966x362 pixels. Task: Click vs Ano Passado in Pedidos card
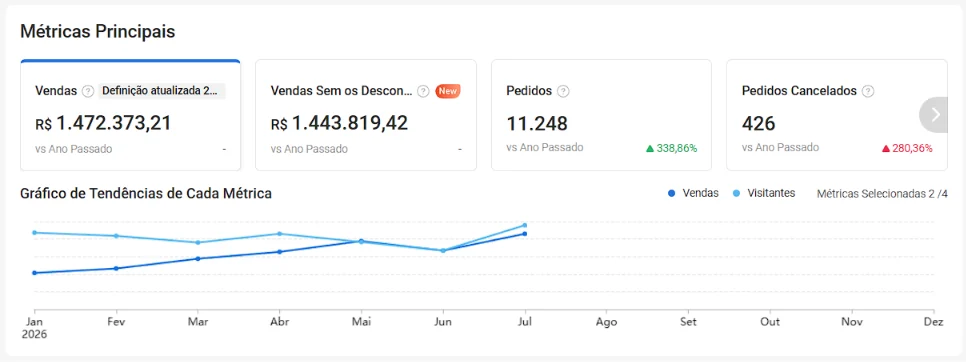pyautogui.click(x=545, y=148)
